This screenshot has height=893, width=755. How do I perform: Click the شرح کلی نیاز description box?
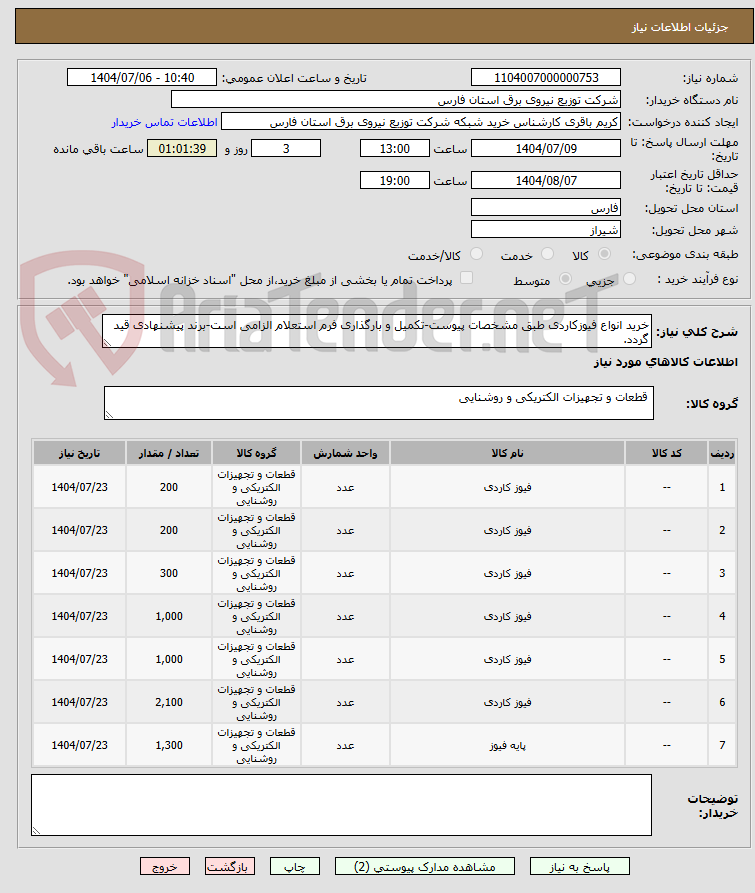[377, 331]
